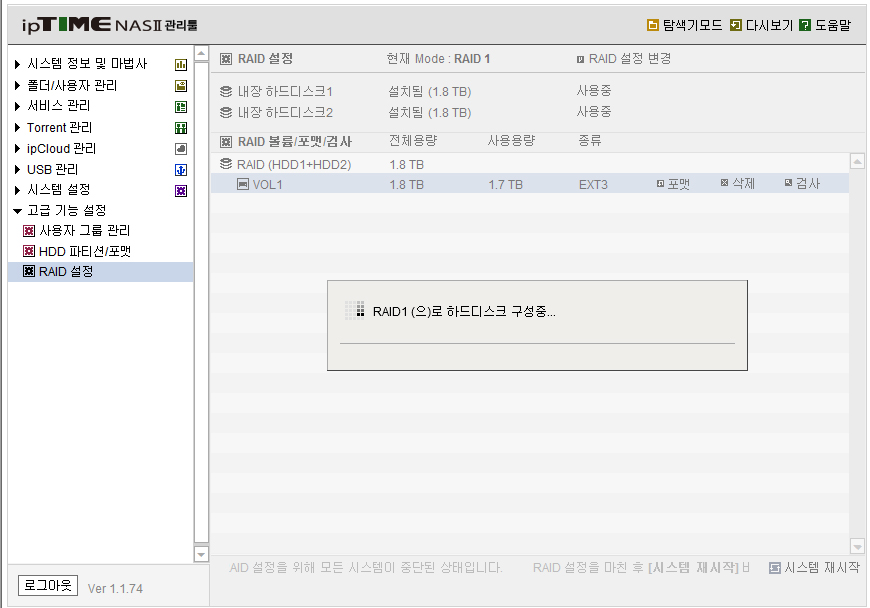The height and width of the screenshot is (608, 870).
Task: Click the VOL1 volume icon
Action: [x=243, y=184]
